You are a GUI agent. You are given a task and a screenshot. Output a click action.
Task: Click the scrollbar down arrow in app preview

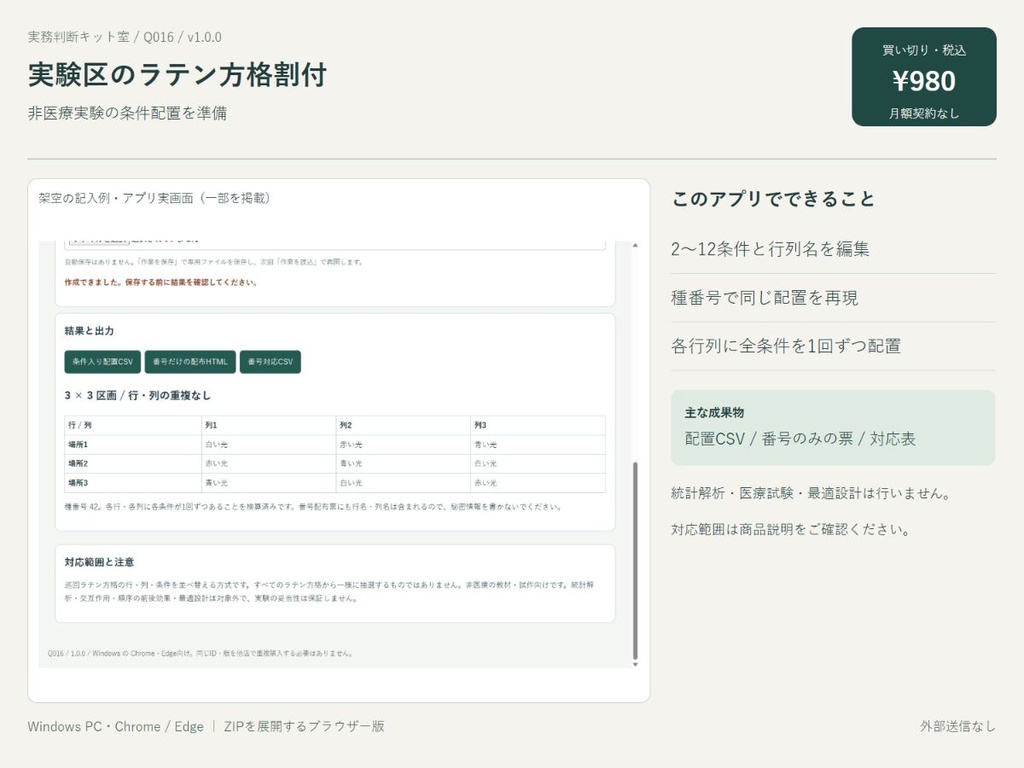[635, 664]
